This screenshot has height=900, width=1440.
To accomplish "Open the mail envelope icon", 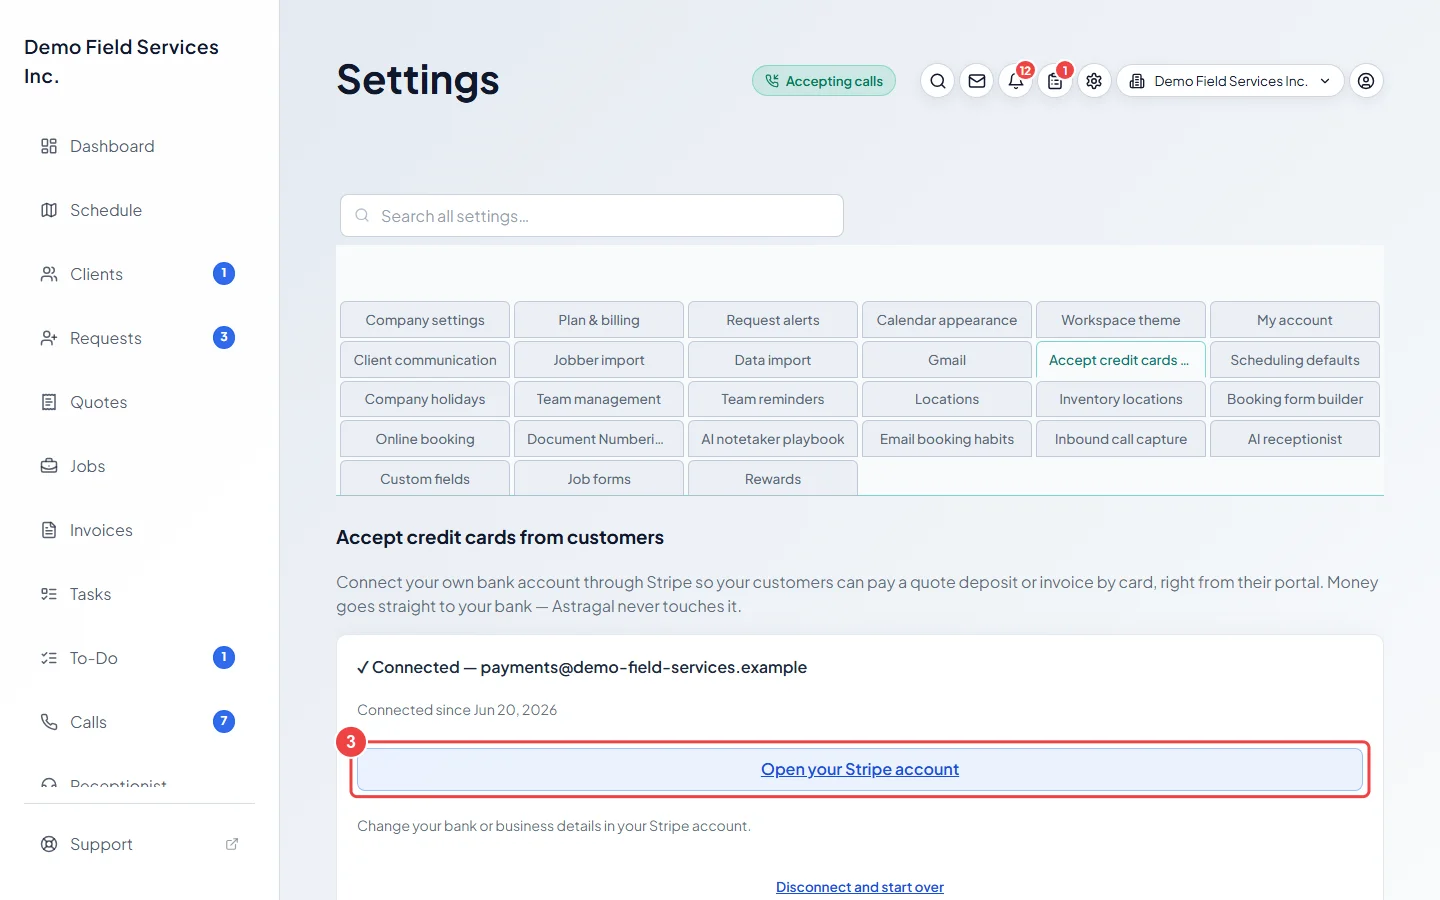I will coord(977,81).
